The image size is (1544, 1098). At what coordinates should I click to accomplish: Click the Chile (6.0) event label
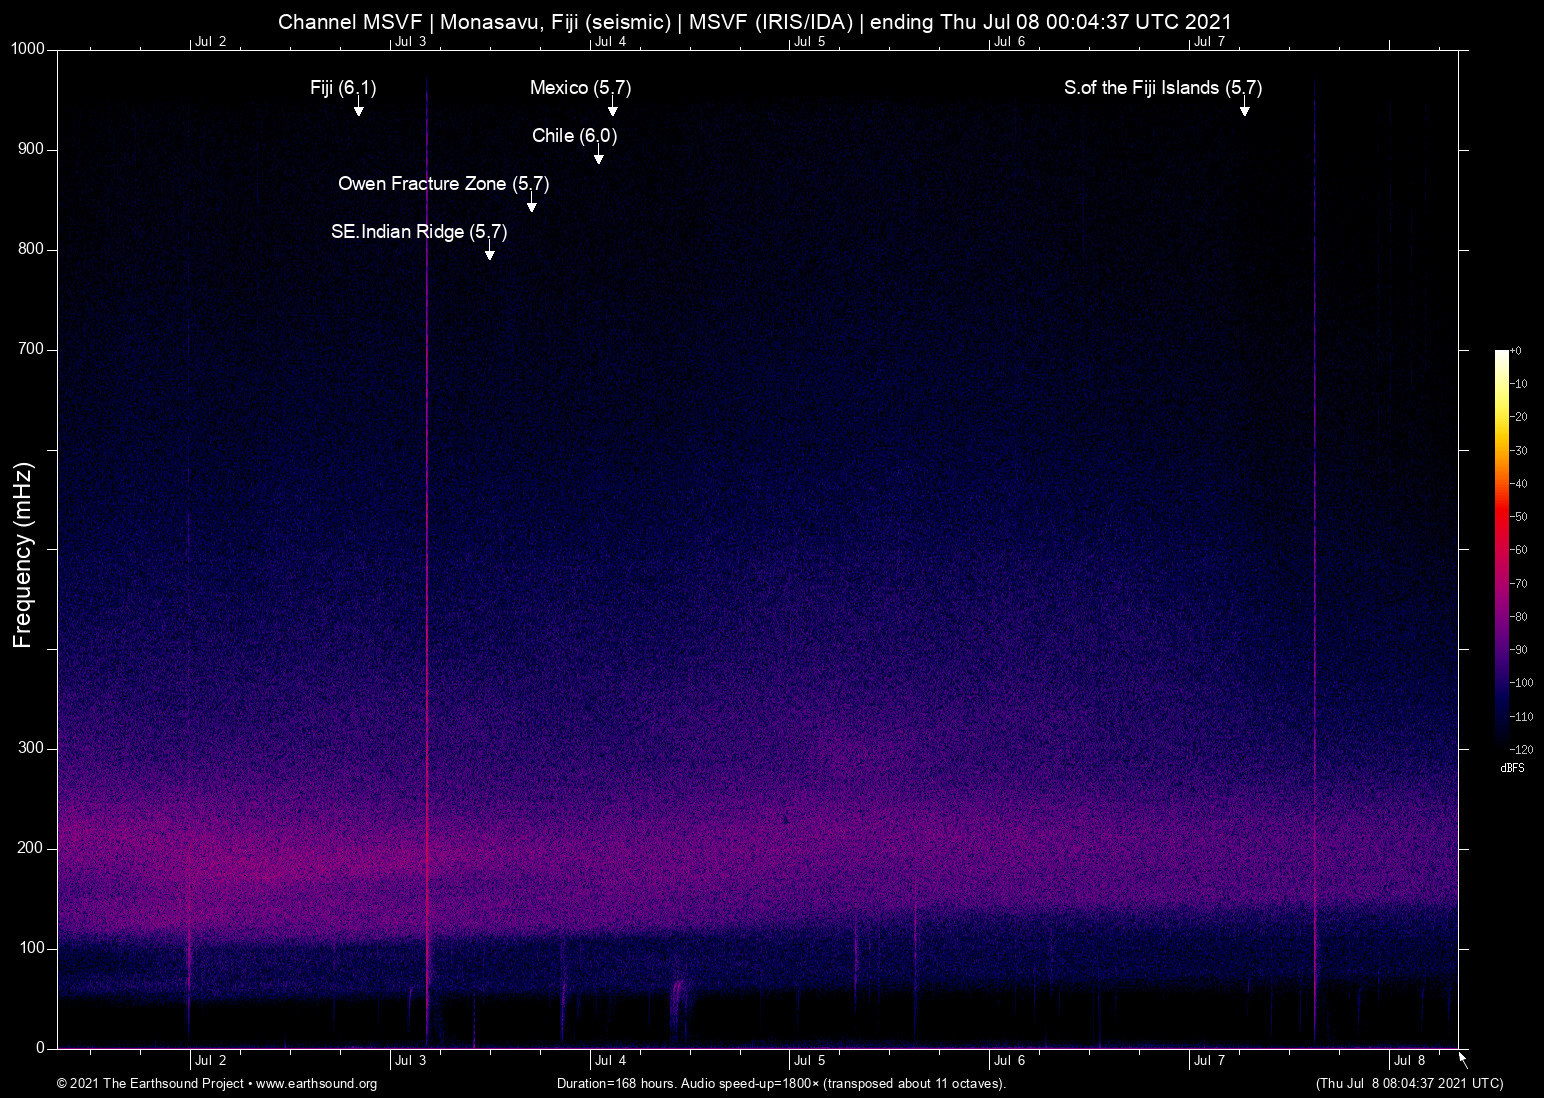574,136
